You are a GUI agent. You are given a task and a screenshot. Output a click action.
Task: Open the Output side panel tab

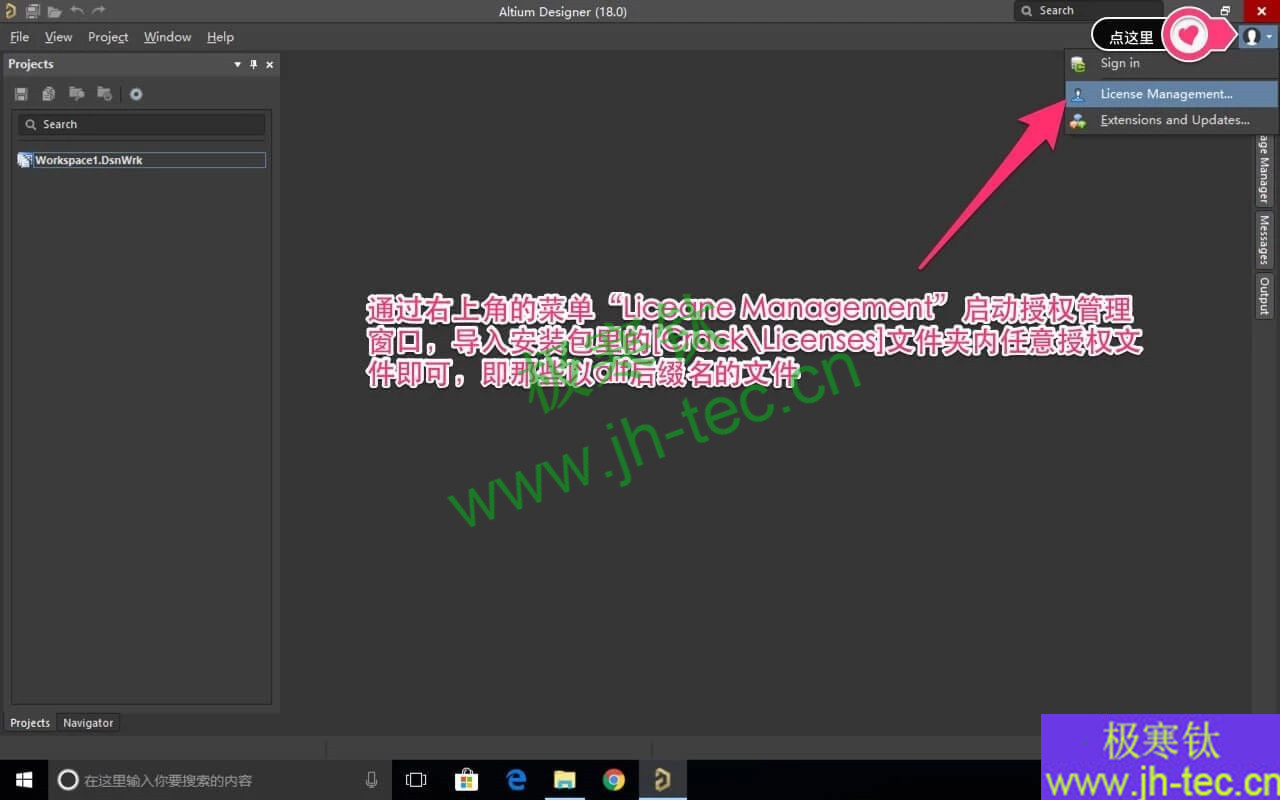[1264, 296]
